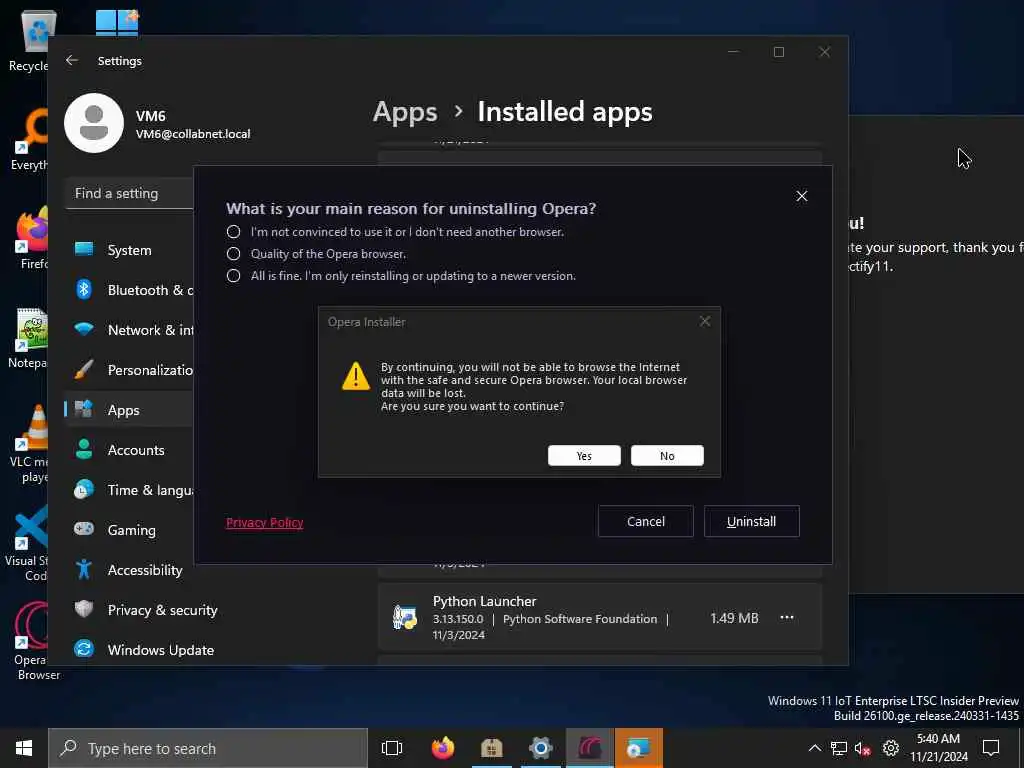
Task: Click the network tray icon
Action: pyautogui.click(x=839, y=748)
